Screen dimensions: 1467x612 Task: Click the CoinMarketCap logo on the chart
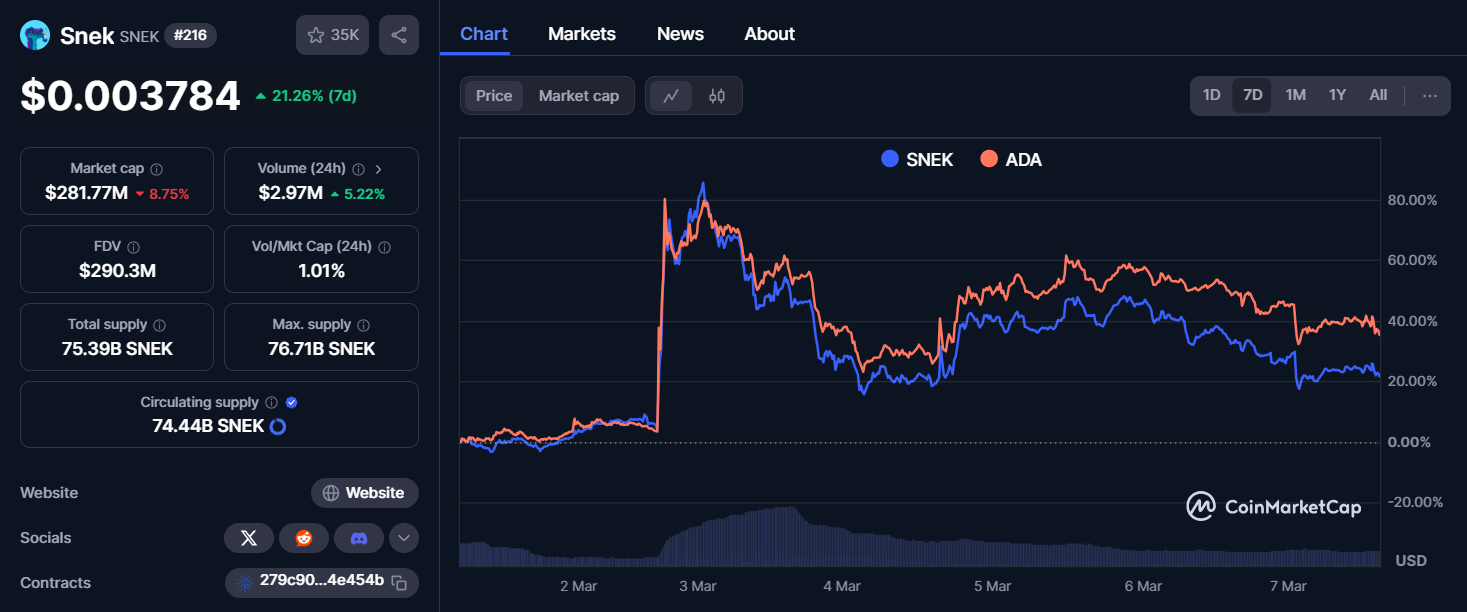1273,507
